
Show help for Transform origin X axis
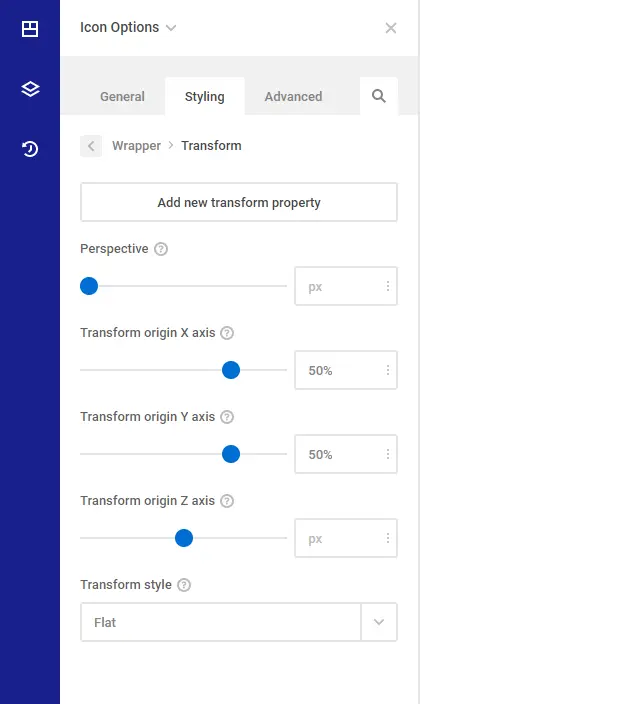pyautogui.click(x=227, y=333)
